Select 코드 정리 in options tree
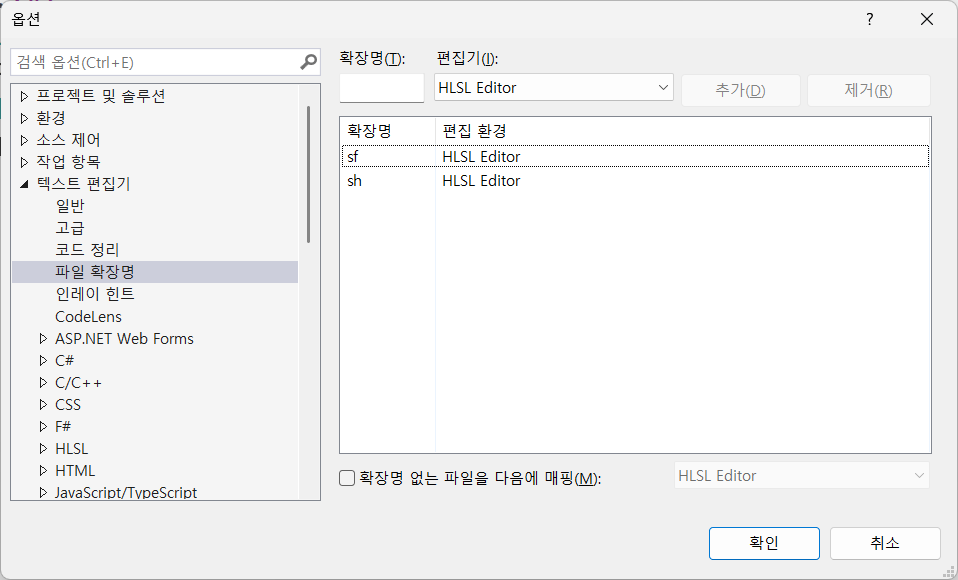 87,250
